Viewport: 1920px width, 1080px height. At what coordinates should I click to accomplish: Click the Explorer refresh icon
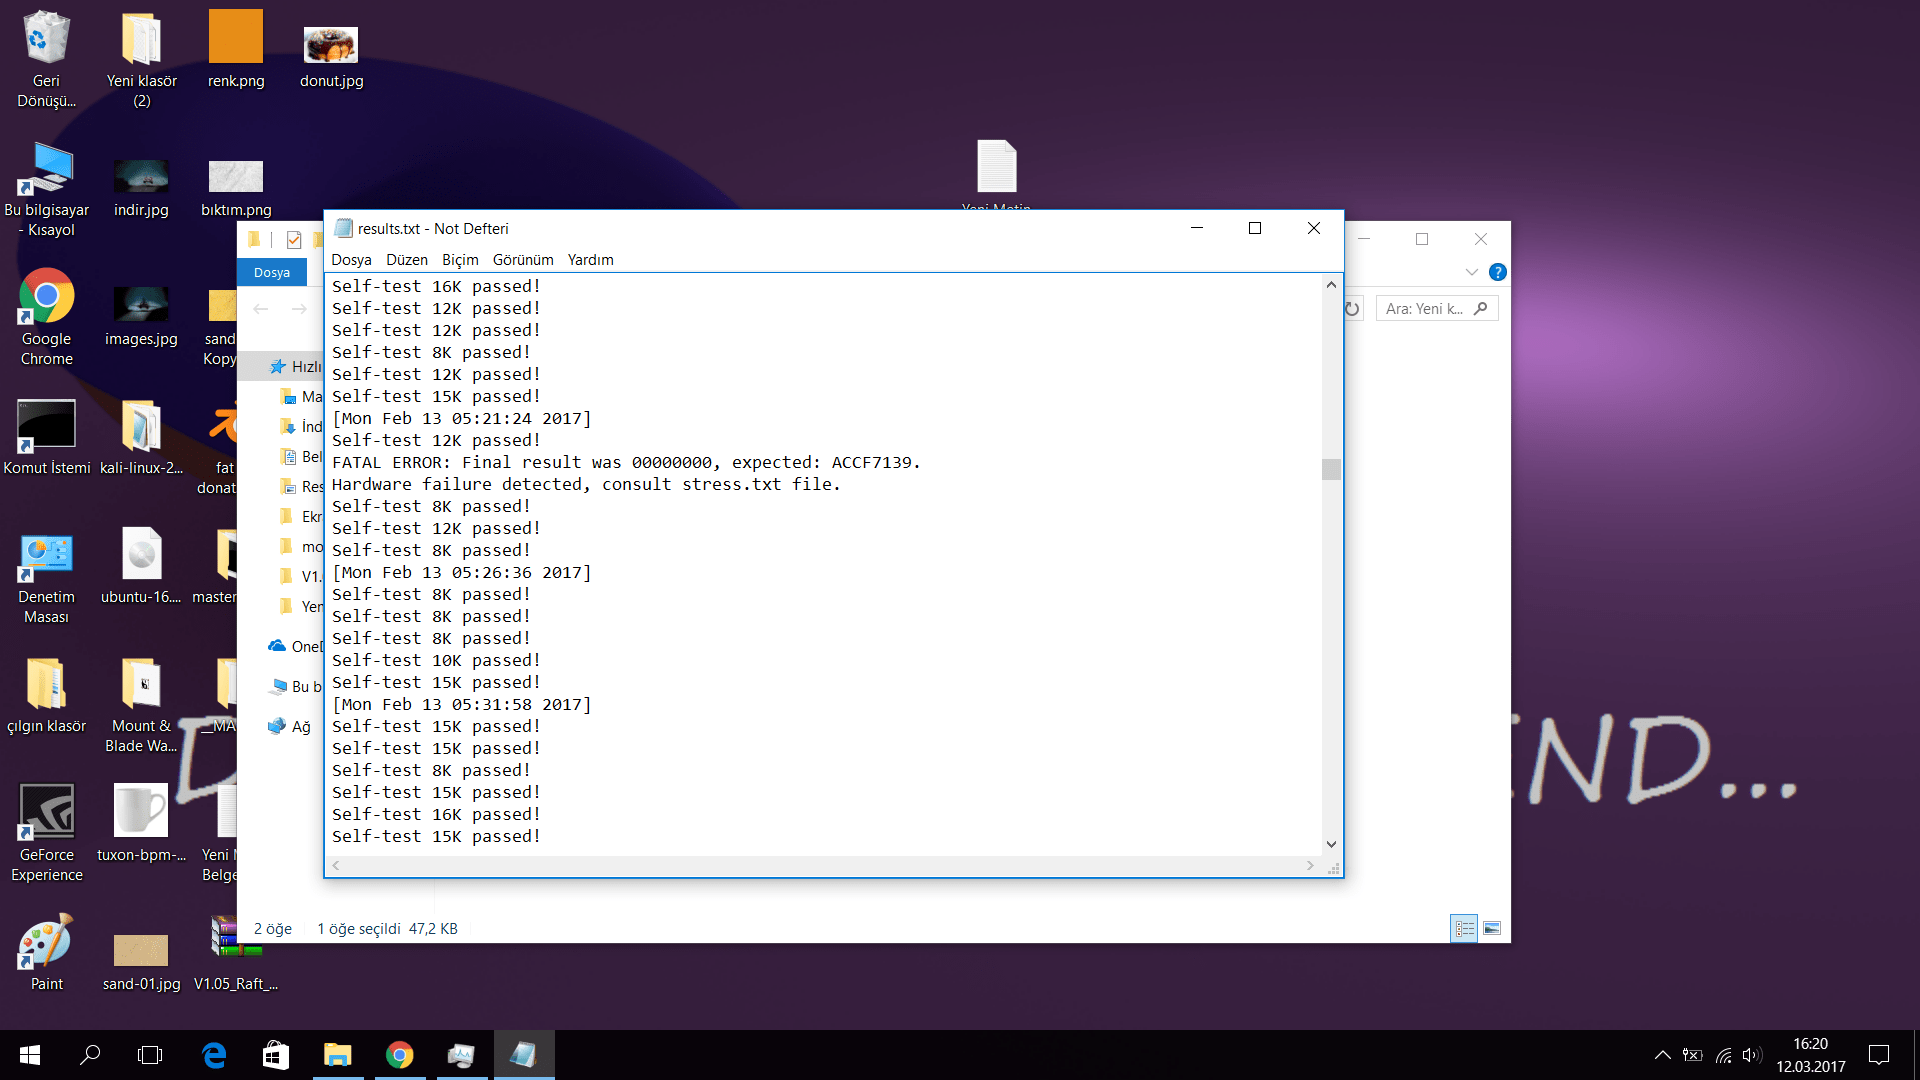point(1352,309)
